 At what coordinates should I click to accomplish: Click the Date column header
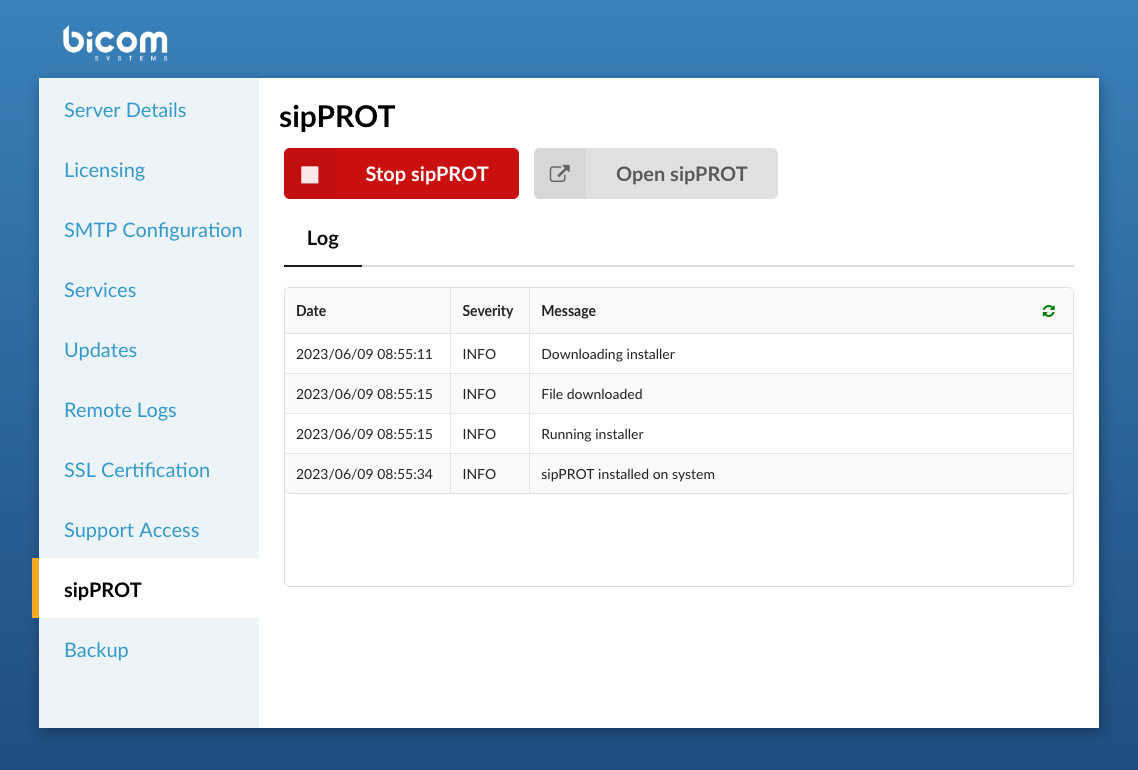click(x=311, y=311)
